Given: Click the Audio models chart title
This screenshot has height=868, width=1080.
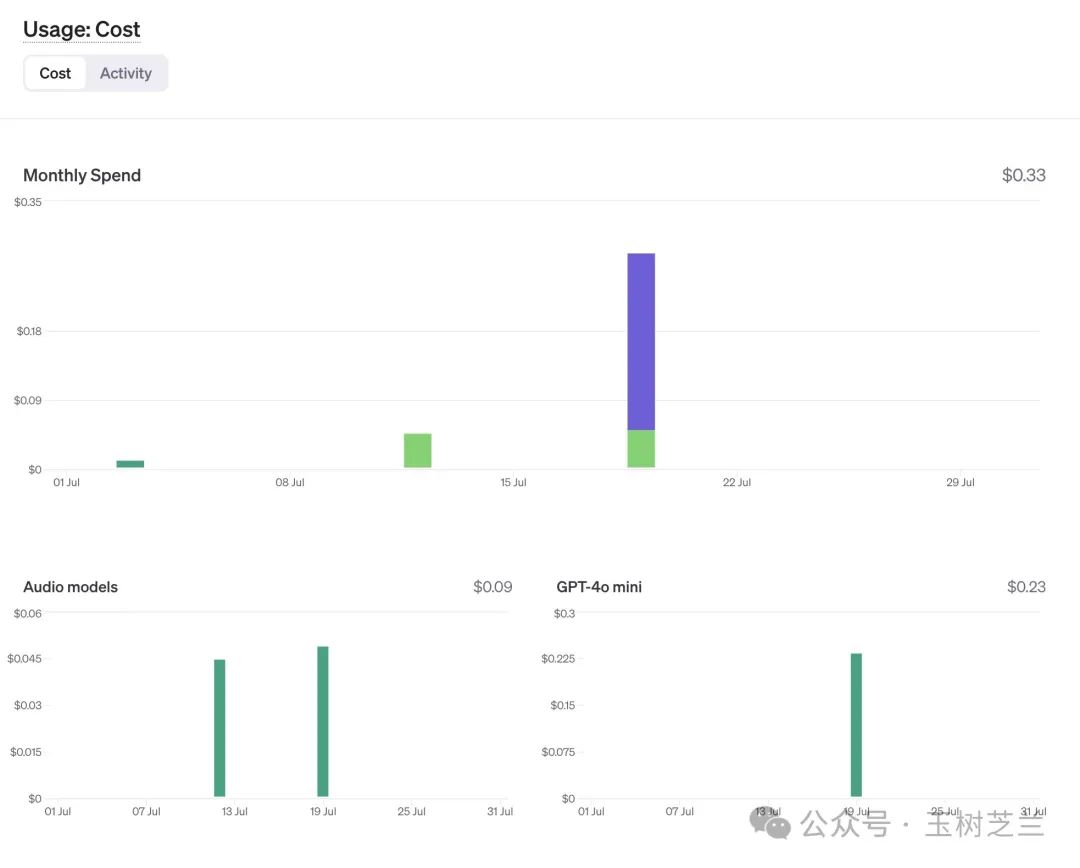Looking at the screenshot, I should click(70, 587).
